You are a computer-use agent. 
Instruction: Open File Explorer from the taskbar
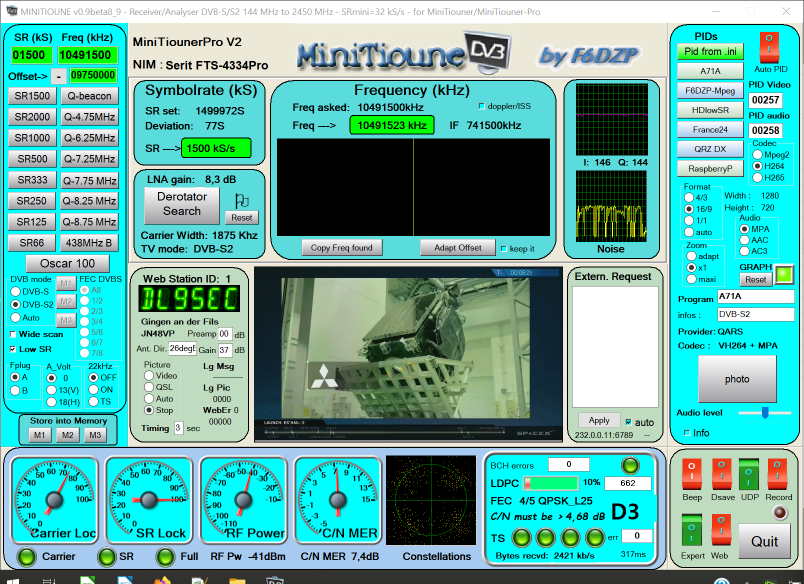click(237, 580)
